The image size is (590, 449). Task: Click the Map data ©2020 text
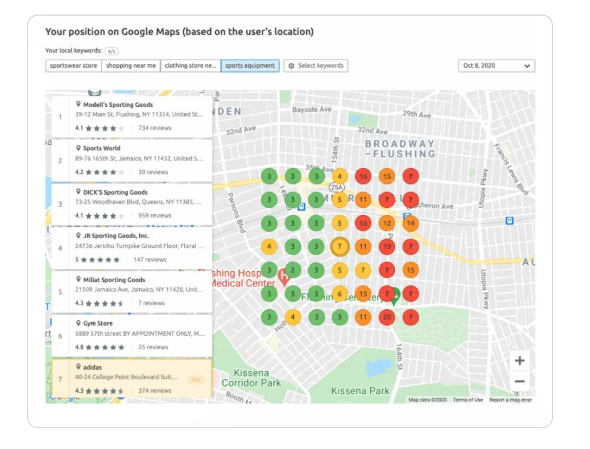427,400
